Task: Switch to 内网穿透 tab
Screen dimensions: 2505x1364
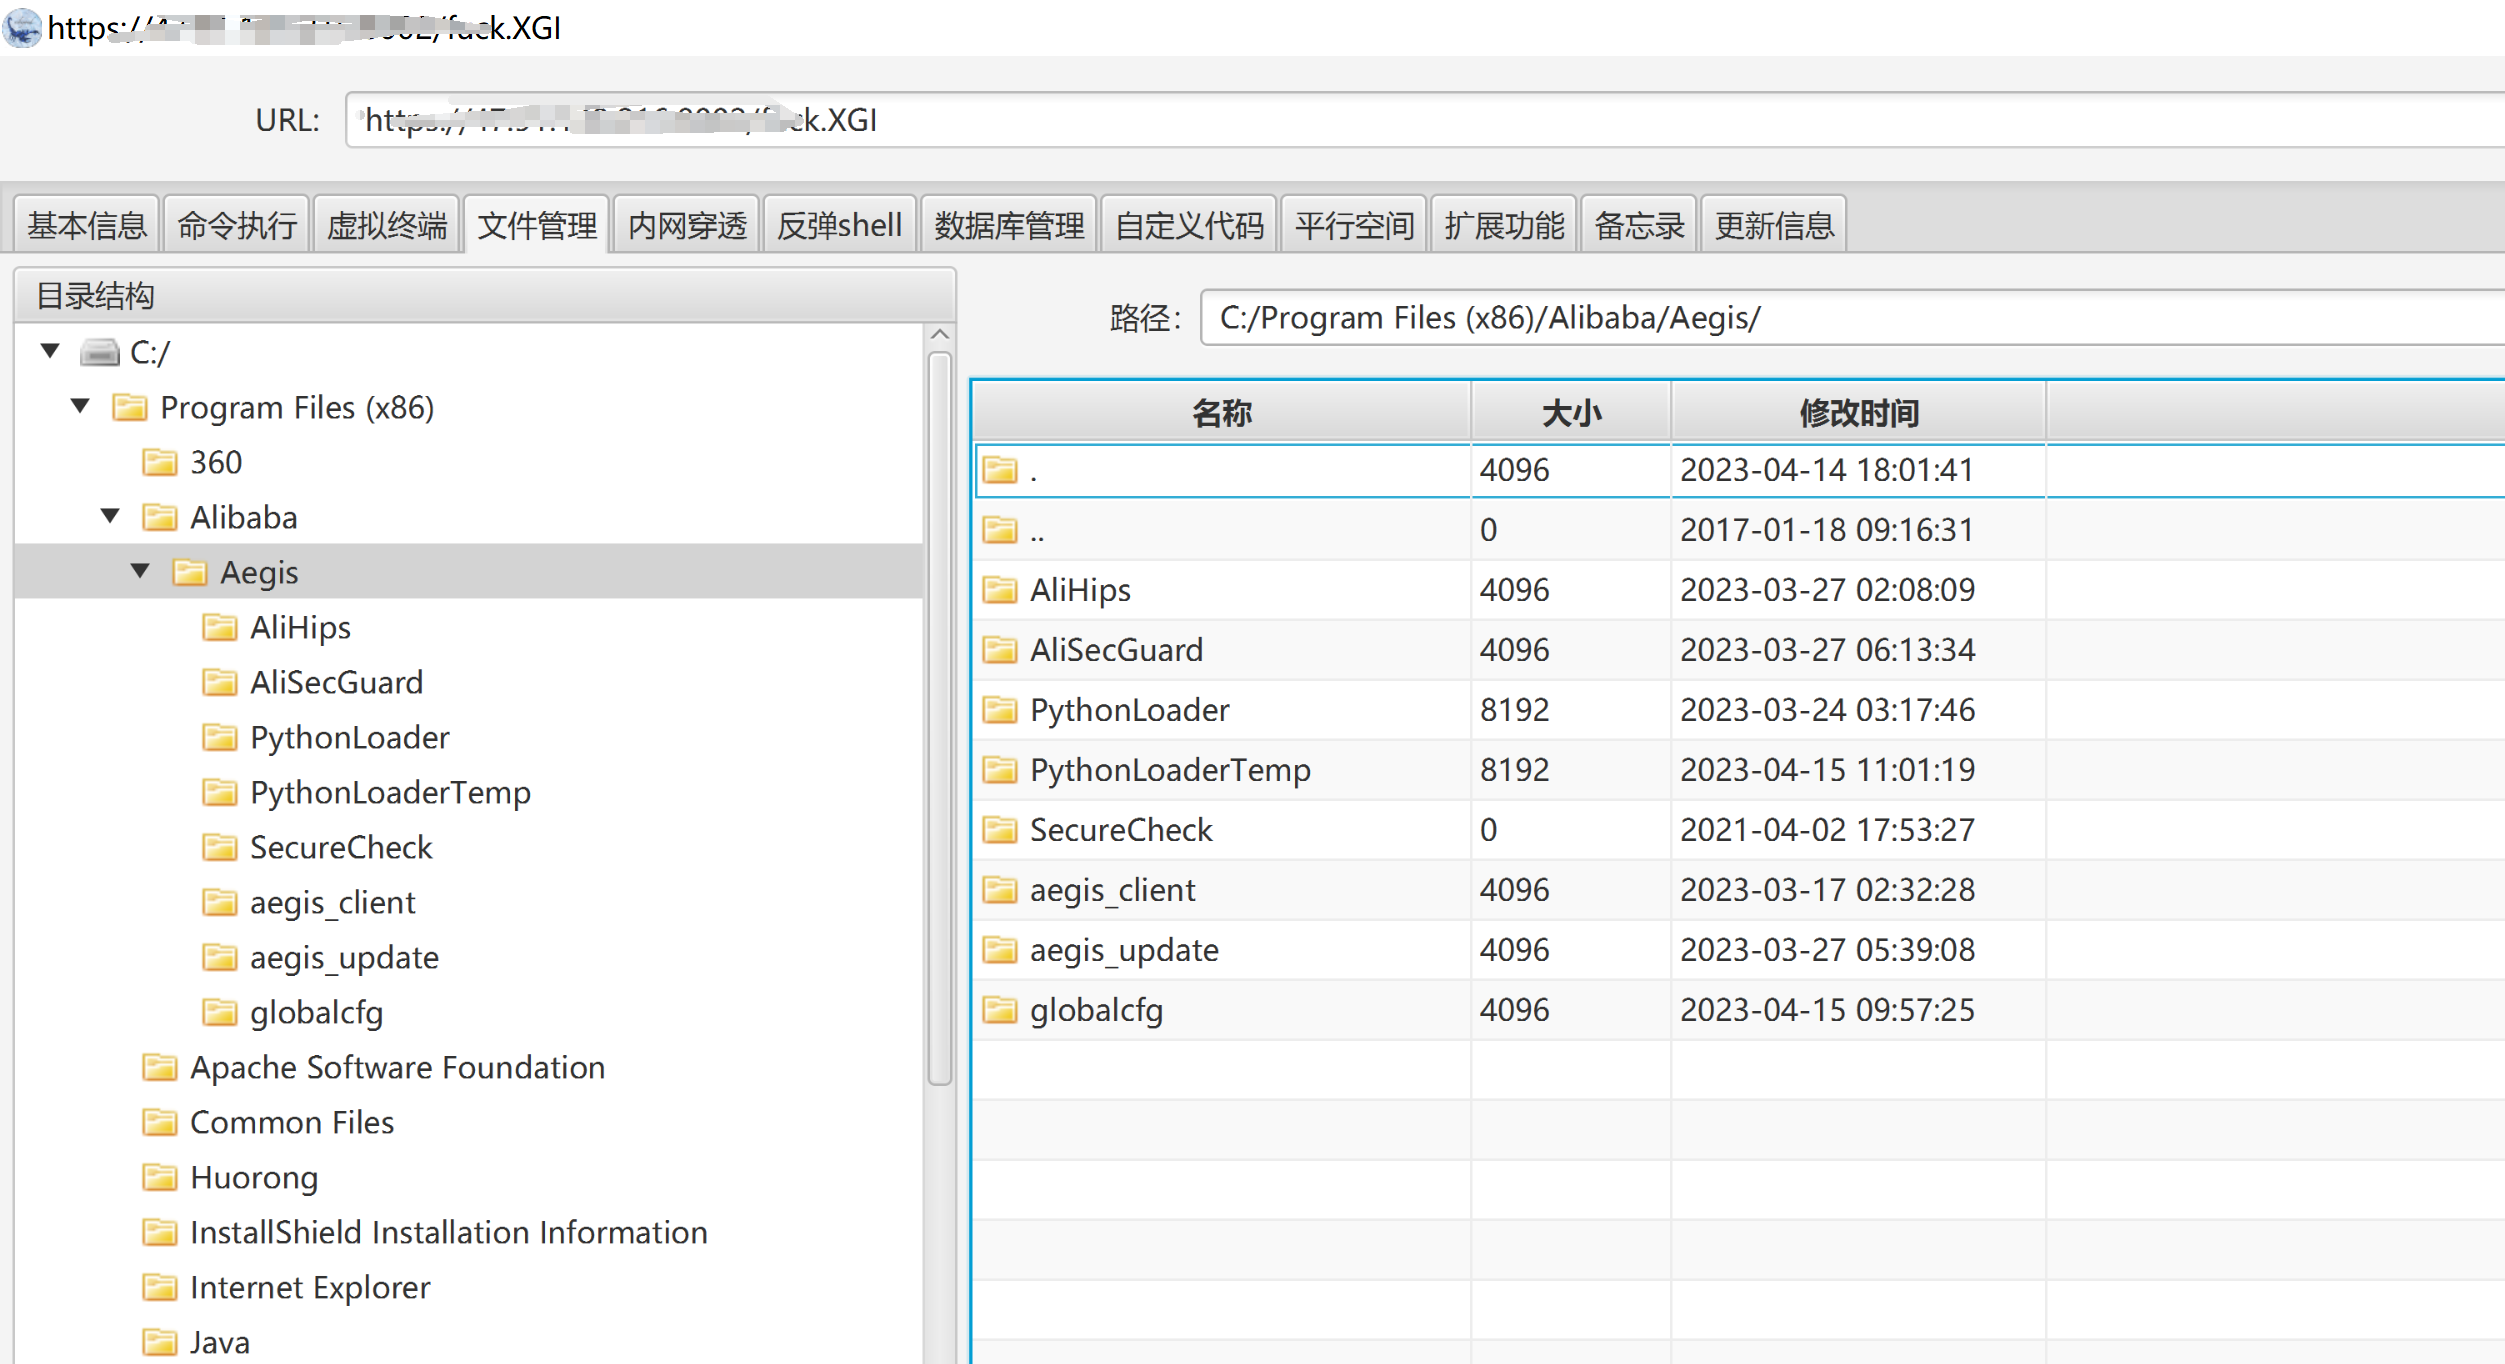Action: tap(687, 226)
